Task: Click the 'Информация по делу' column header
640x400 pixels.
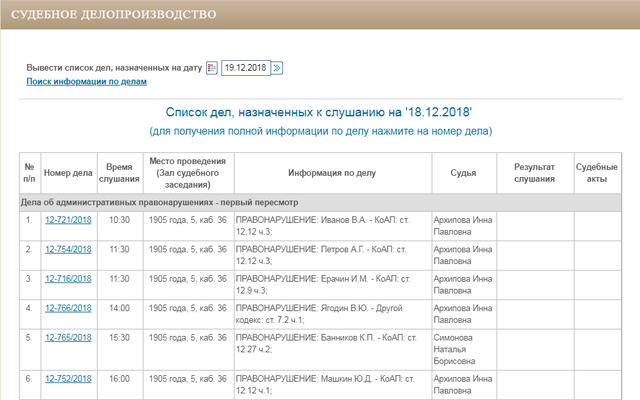Action: (332, 173)
